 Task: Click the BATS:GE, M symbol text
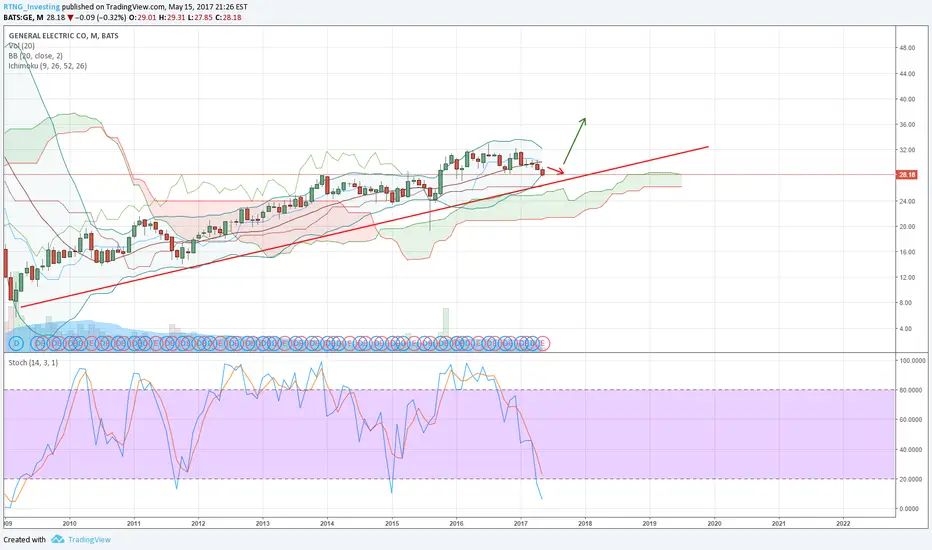[23, 17]
